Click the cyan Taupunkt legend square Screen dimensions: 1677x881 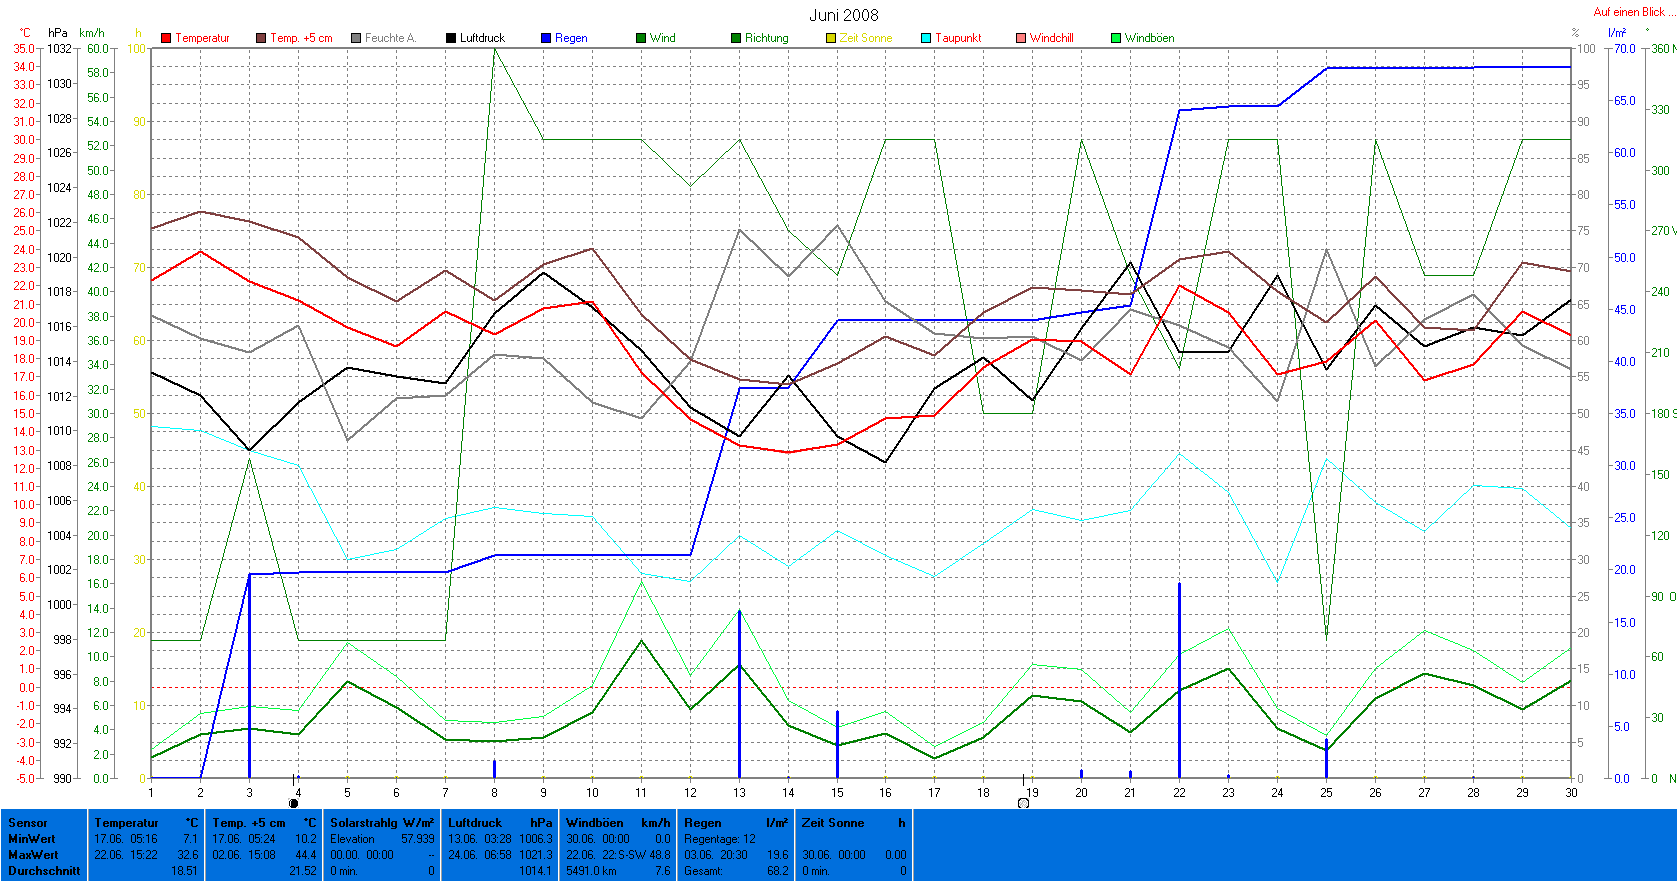click(926, 38)
